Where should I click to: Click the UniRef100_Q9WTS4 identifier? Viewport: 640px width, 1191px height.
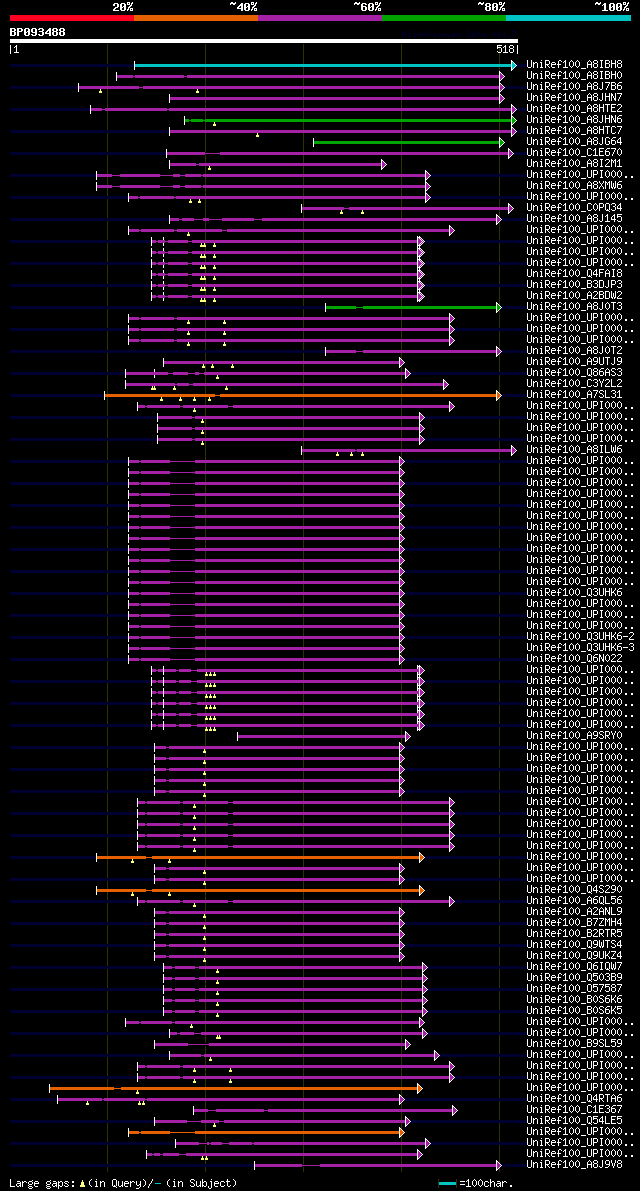[x=574, y=945]
